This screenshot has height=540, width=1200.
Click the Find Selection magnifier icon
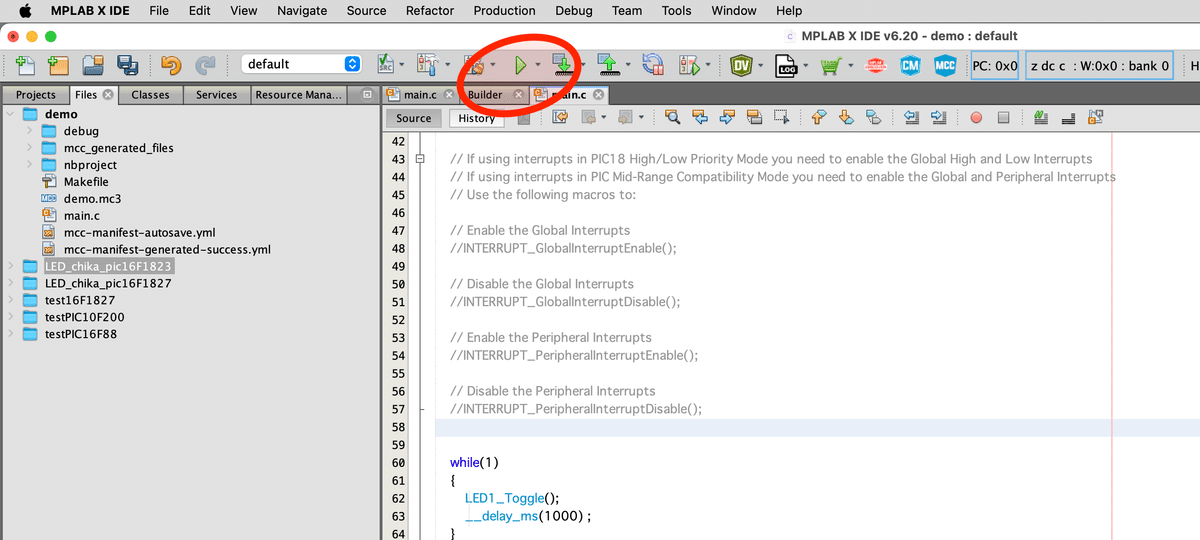tap(673, 118)
